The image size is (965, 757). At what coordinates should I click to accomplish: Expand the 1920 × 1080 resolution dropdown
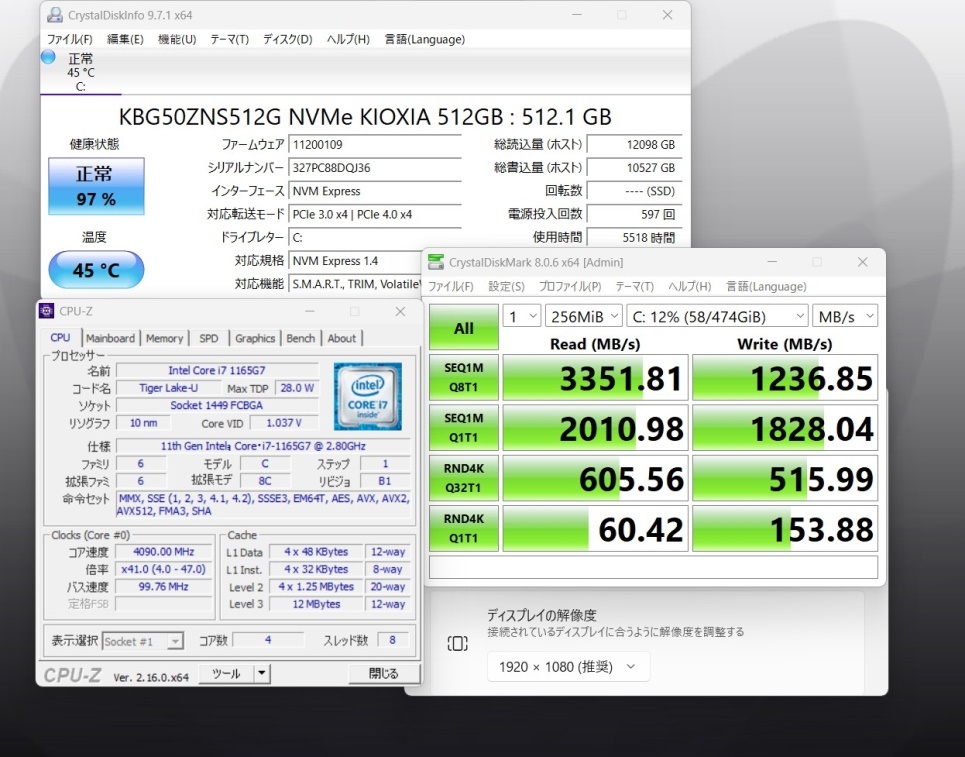coord(568,666)
